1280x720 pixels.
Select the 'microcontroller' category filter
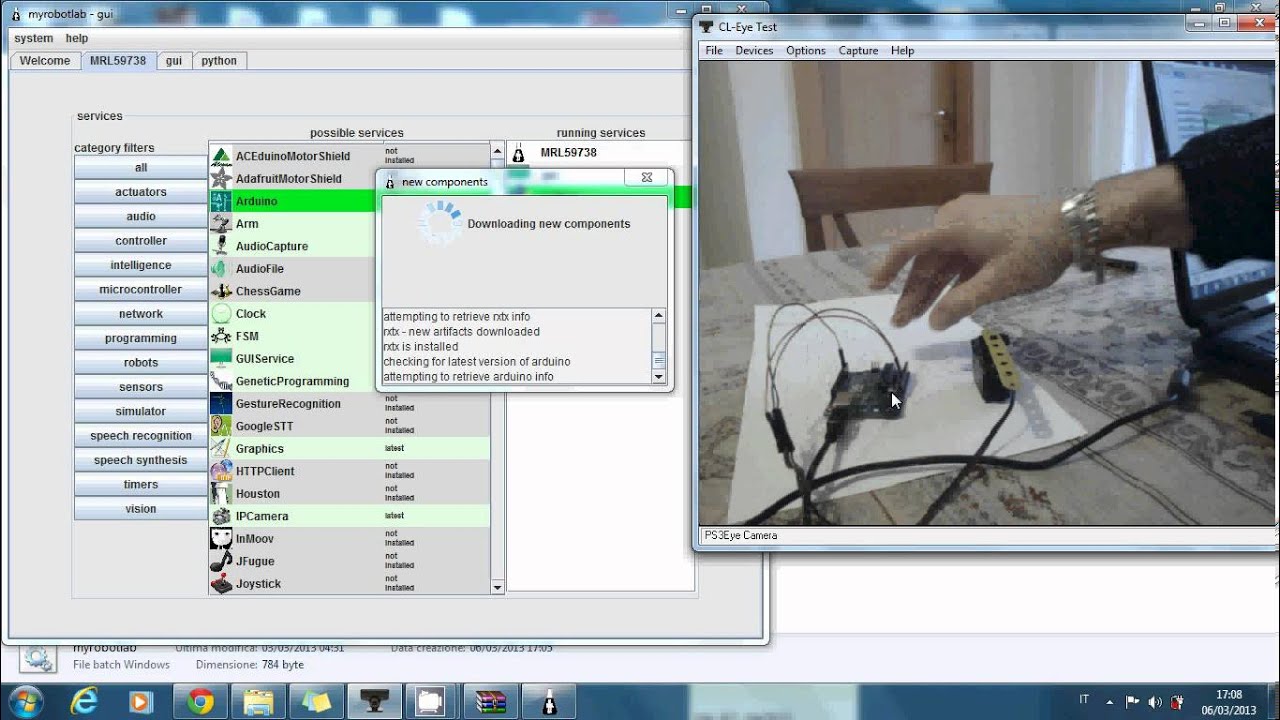(x=141, y=290)
